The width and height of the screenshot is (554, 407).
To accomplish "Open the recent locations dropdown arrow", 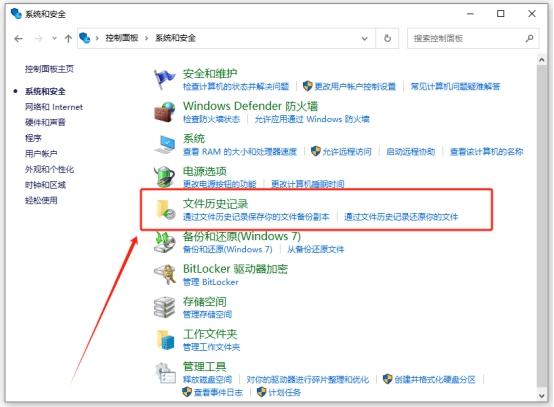I will 54,38.
